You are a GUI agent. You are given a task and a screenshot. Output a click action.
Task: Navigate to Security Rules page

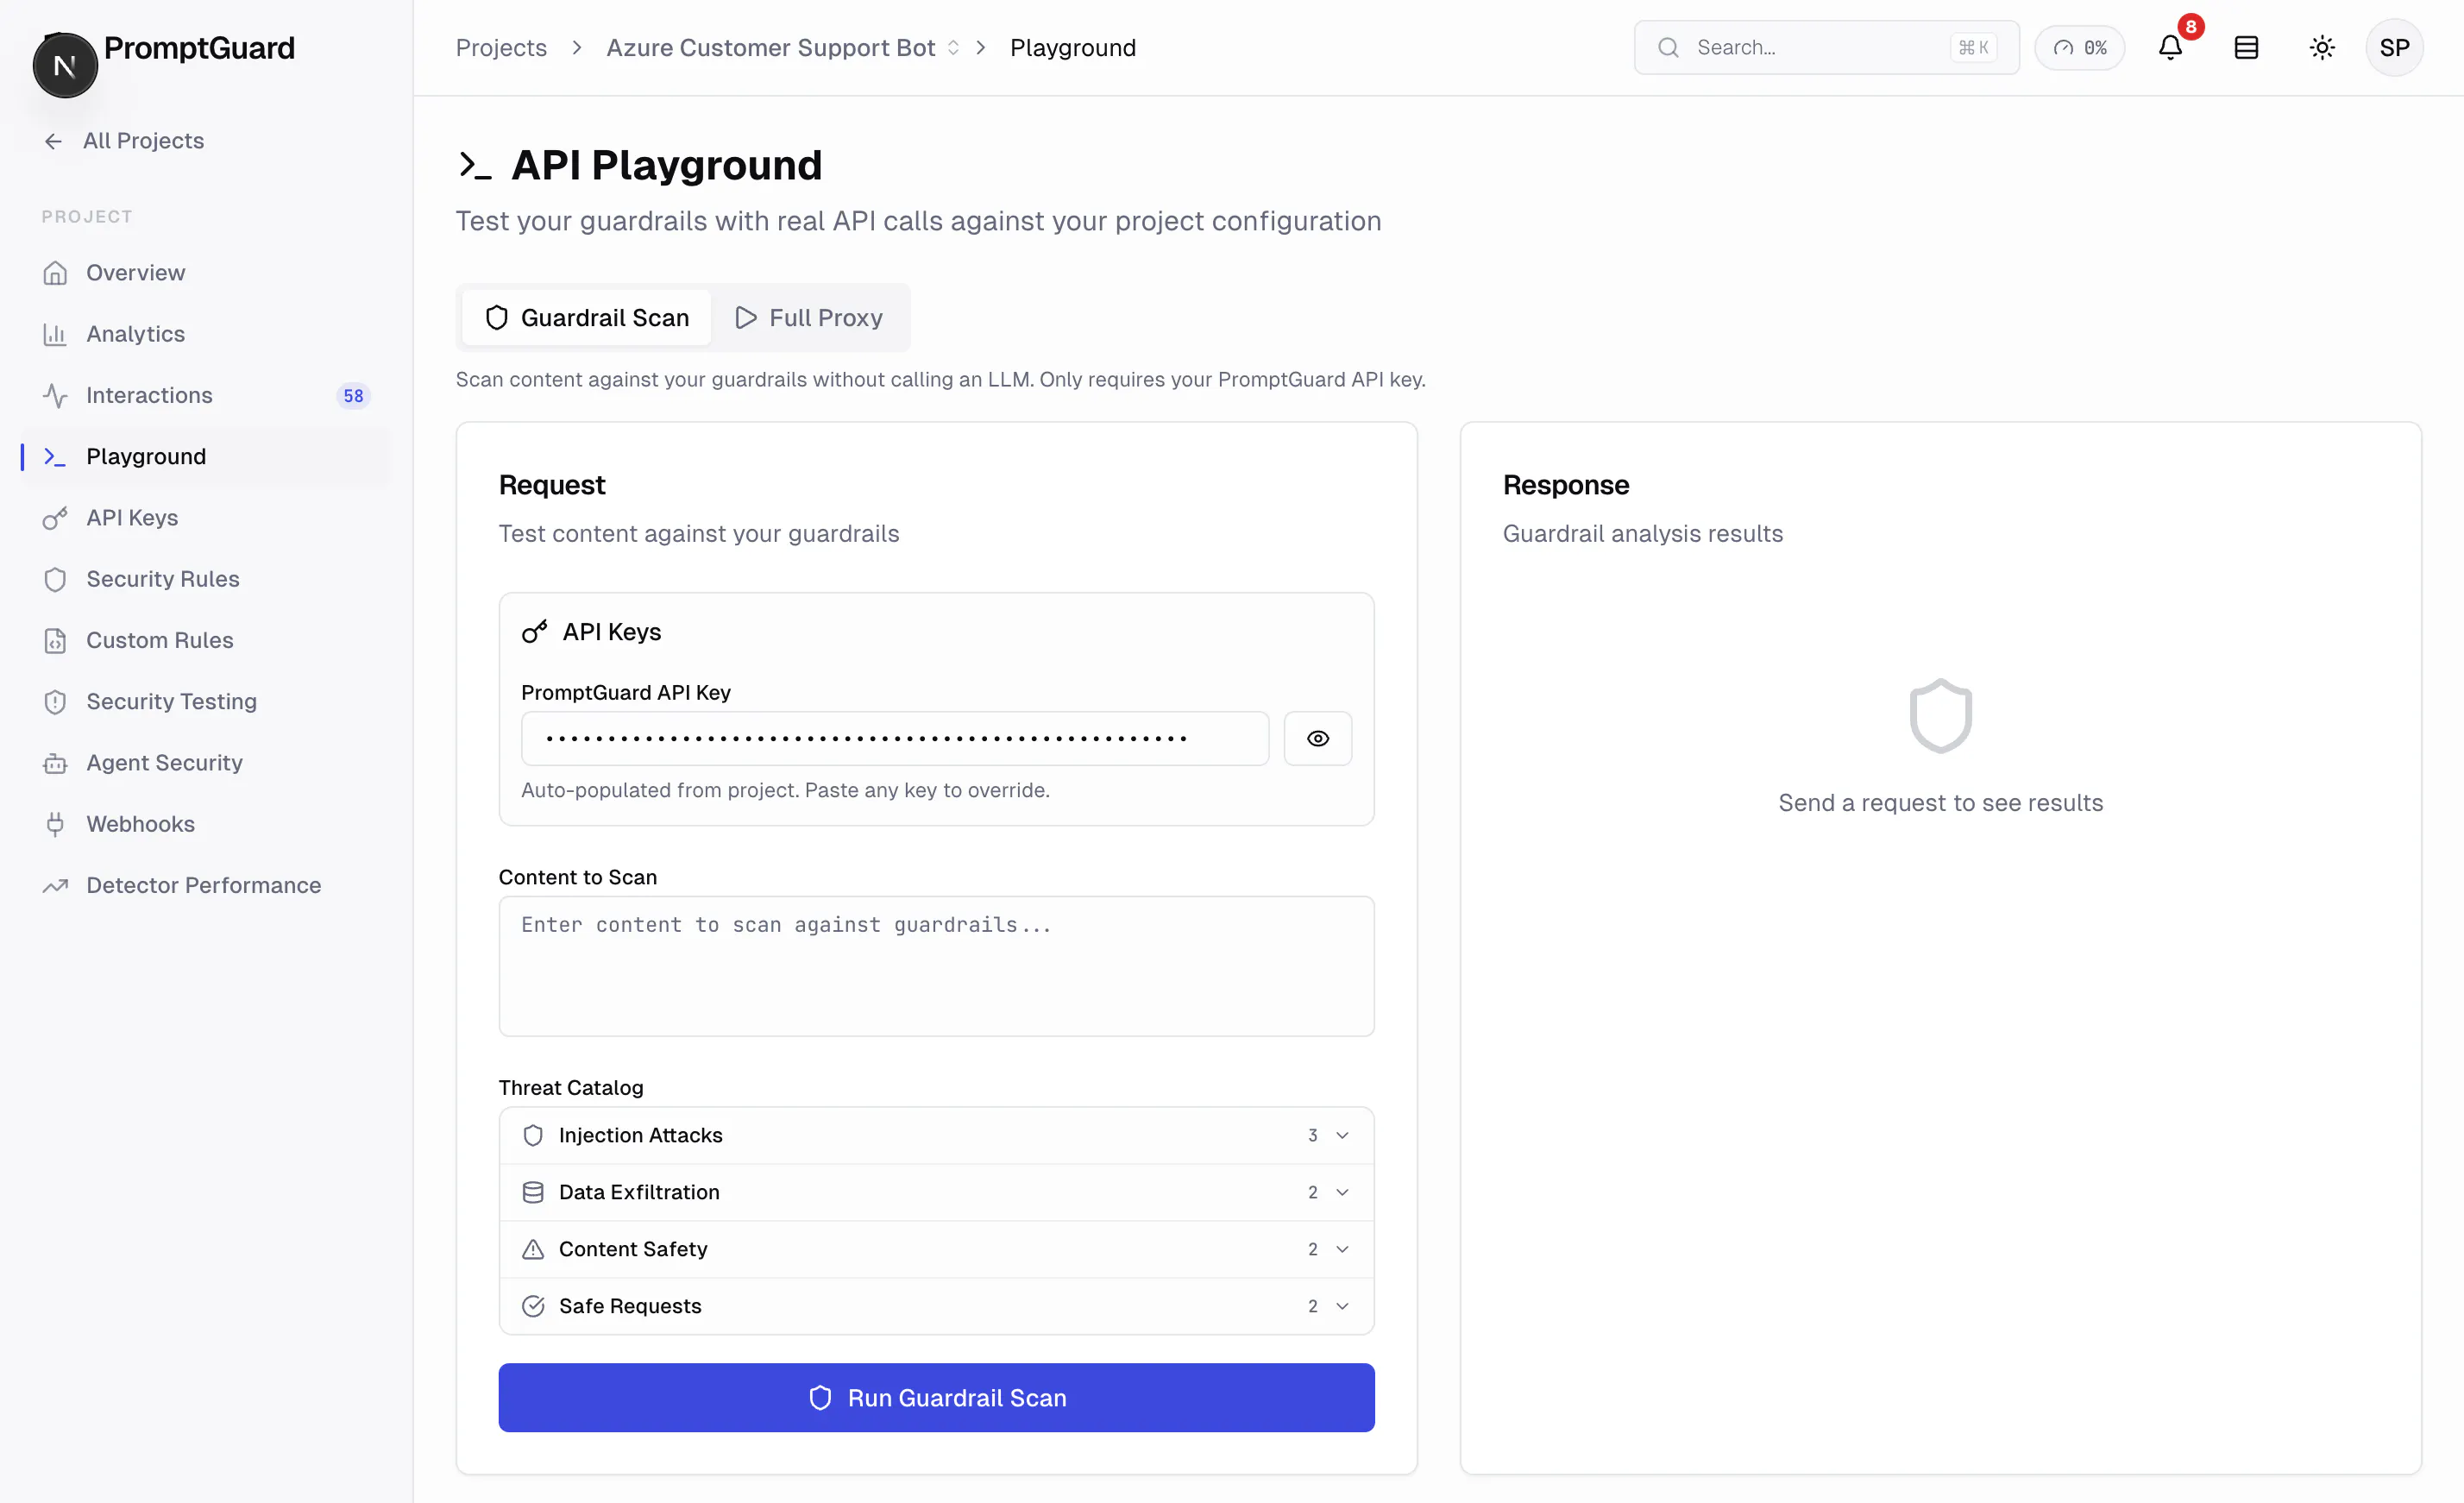tap(205, 579)
